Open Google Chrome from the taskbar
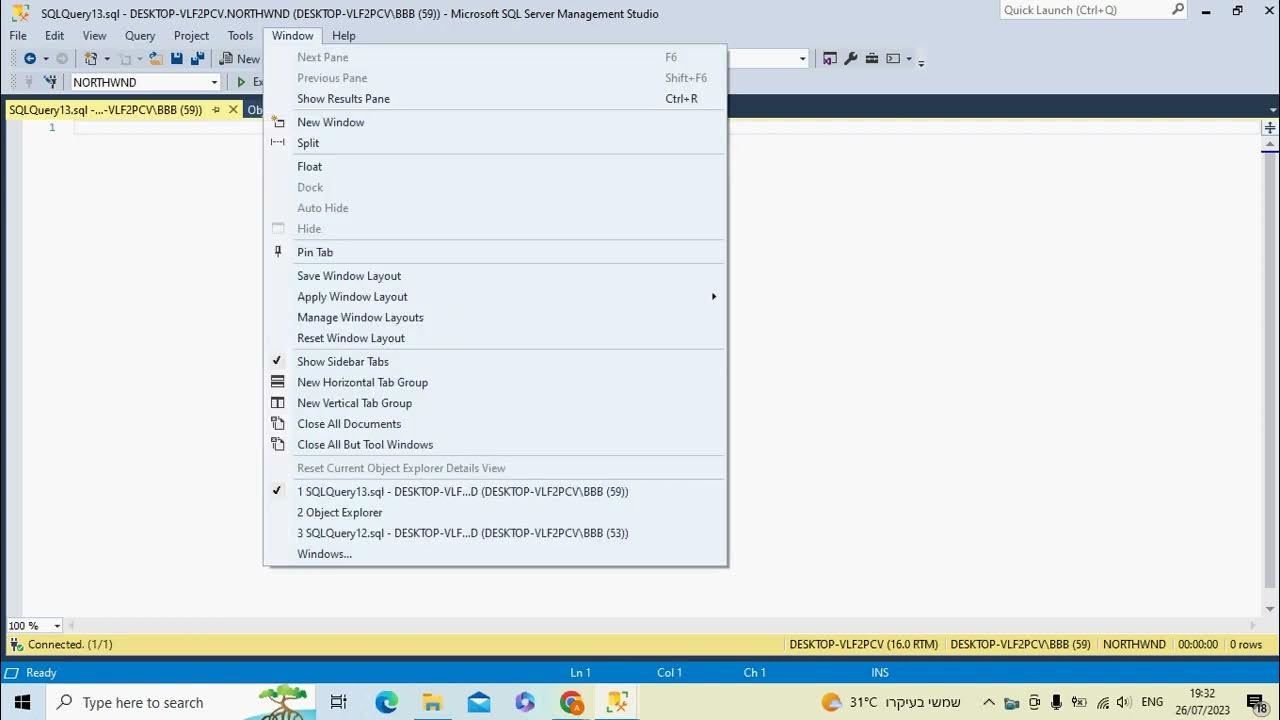1280x720 pixels. coord(571,702)
